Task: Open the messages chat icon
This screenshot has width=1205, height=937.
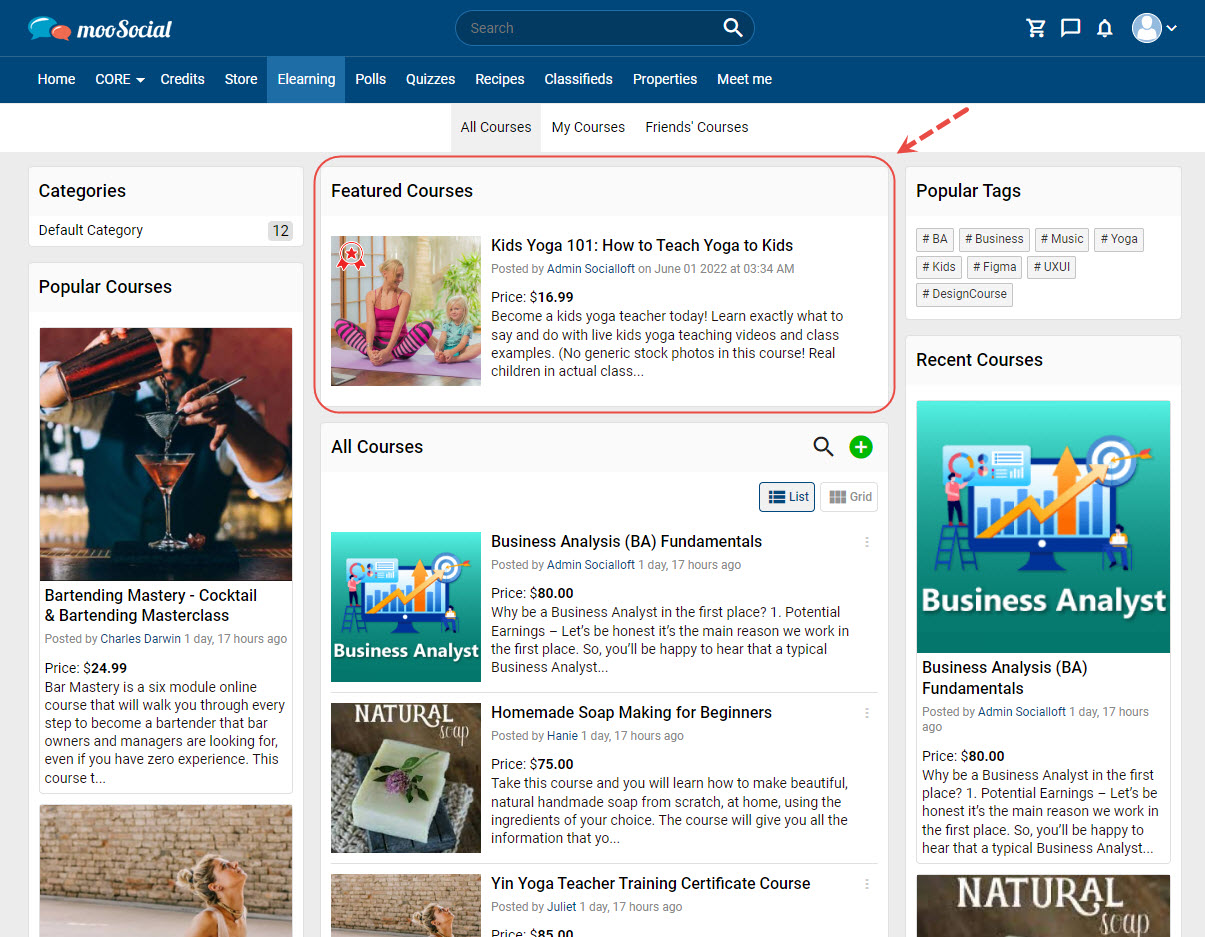Action: click(1070, 28)
